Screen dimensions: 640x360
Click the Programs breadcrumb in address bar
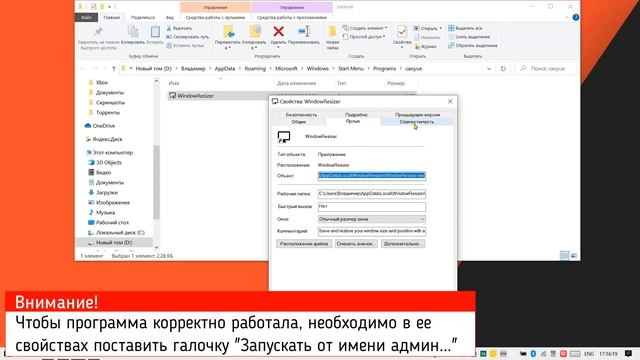pos(384,69)
